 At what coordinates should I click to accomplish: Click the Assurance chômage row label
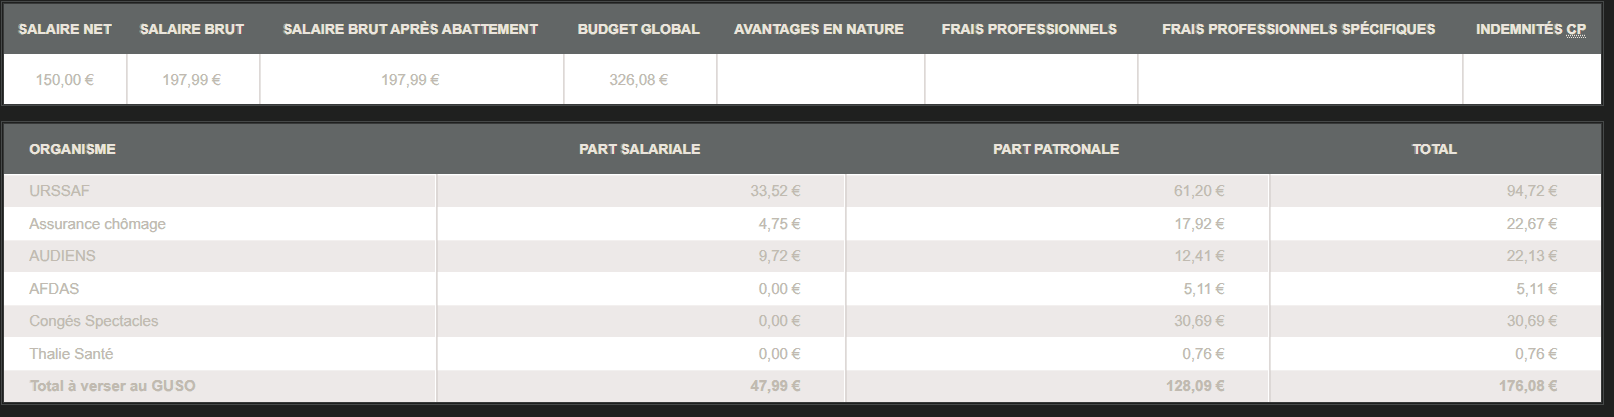(x=97, y=224)
